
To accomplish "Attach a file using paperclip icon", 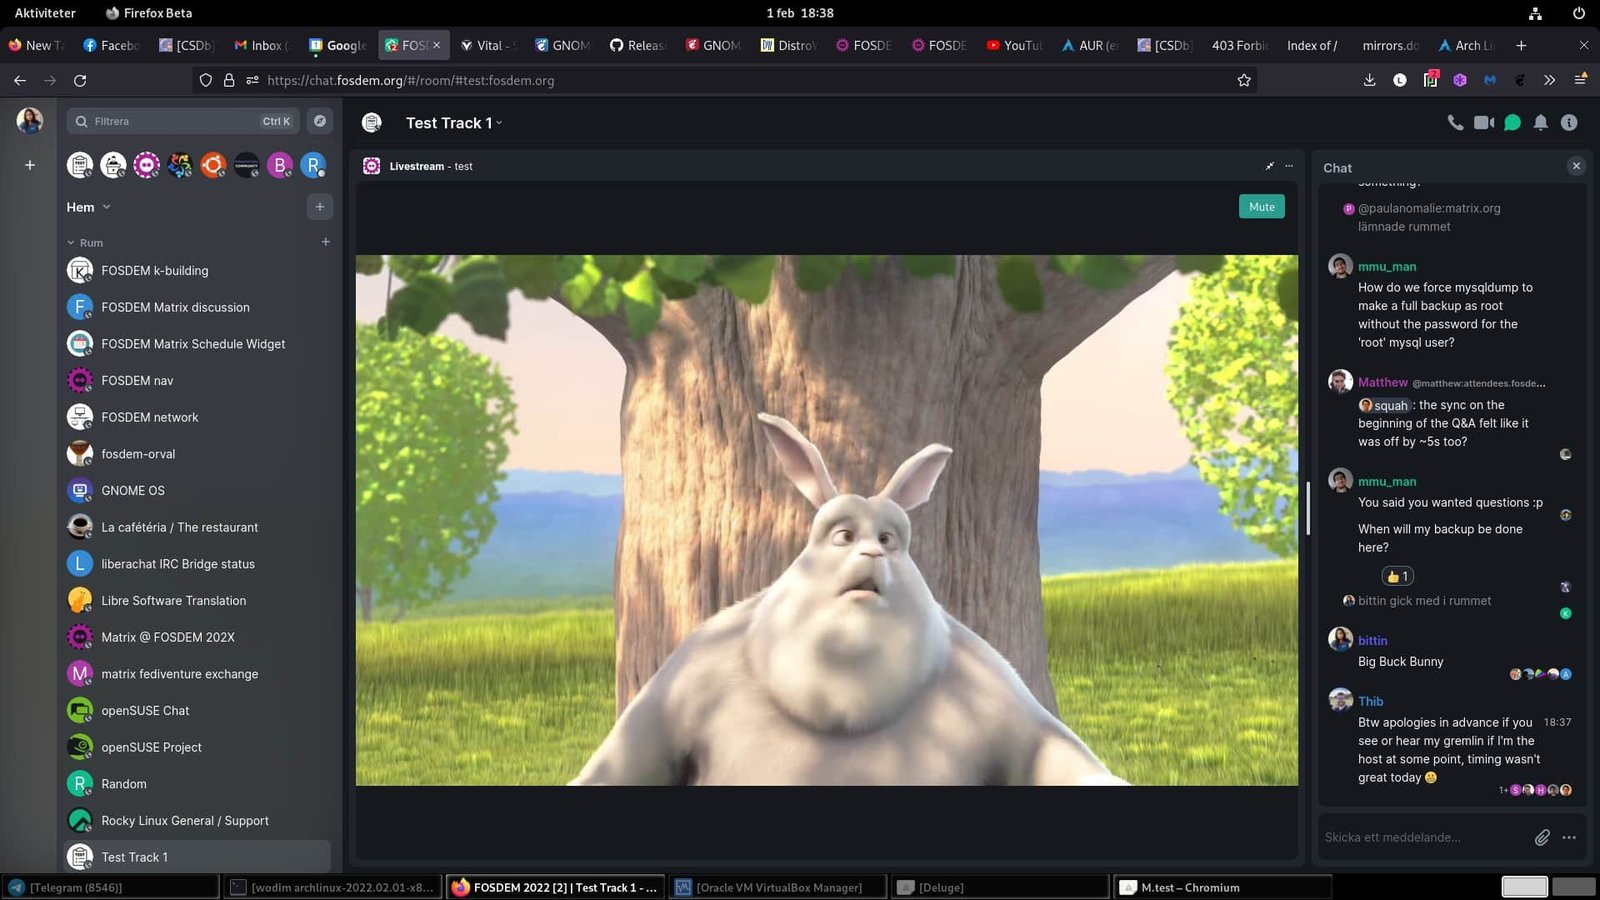I will pos(1542,837).
